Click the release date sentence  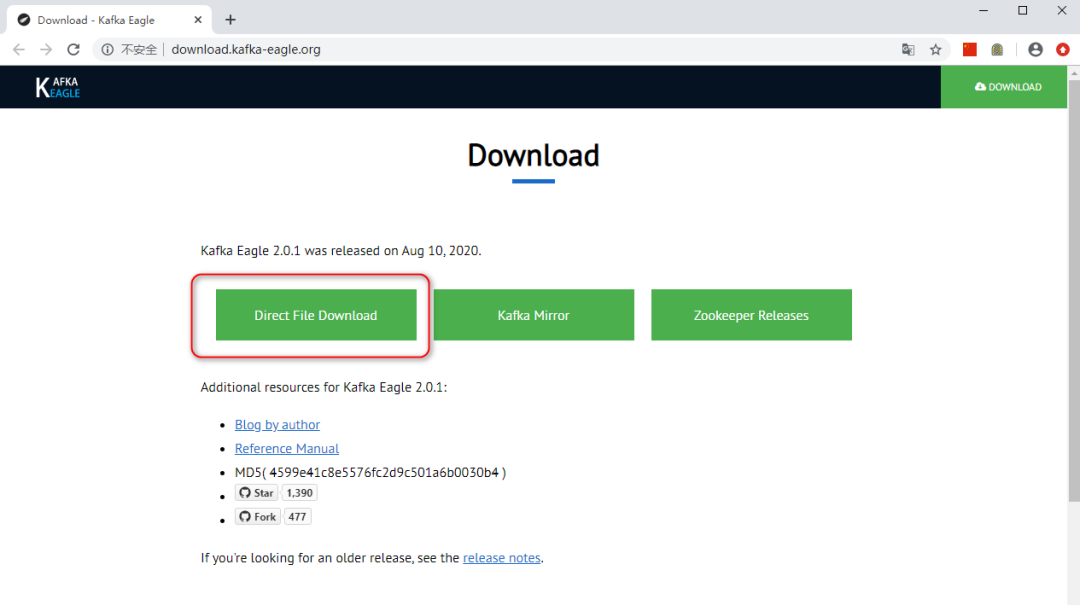(341, 251)
